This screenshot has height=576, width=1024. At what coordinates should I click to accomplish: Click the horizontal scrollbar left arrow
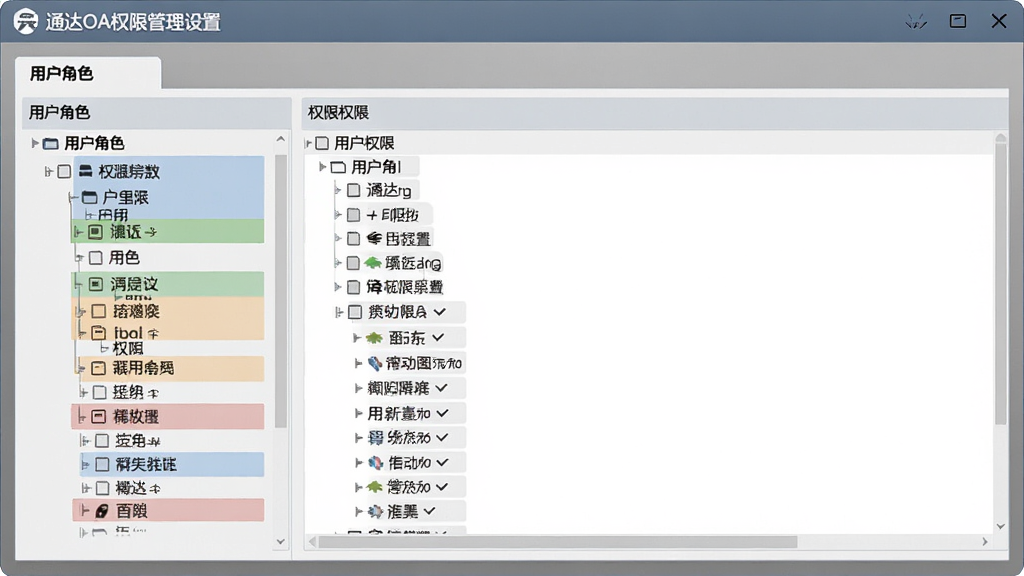click(x=312, y=541)
